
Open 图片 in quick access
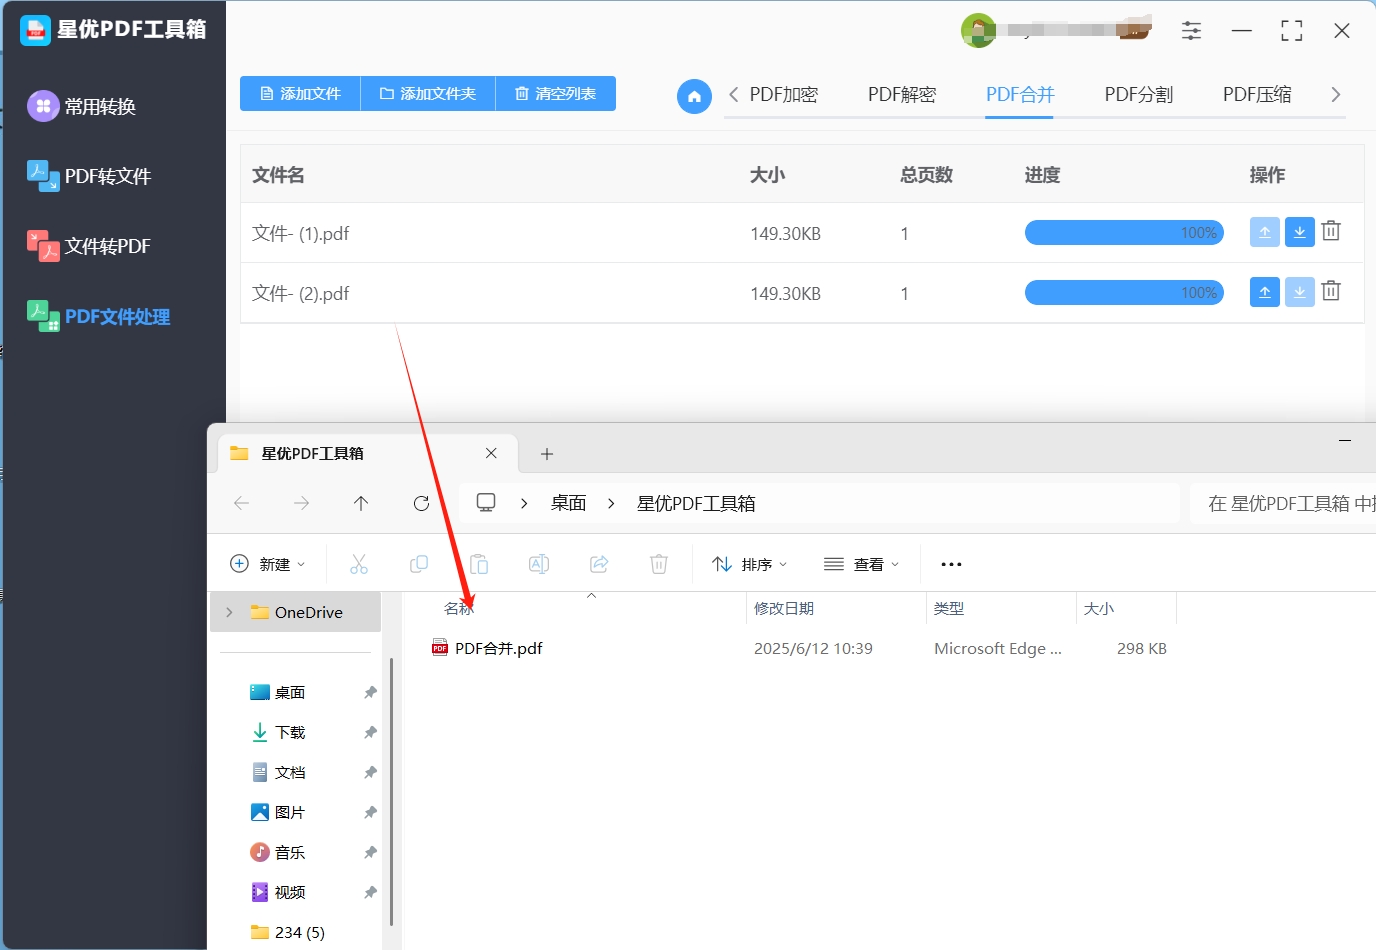(290, 812)
